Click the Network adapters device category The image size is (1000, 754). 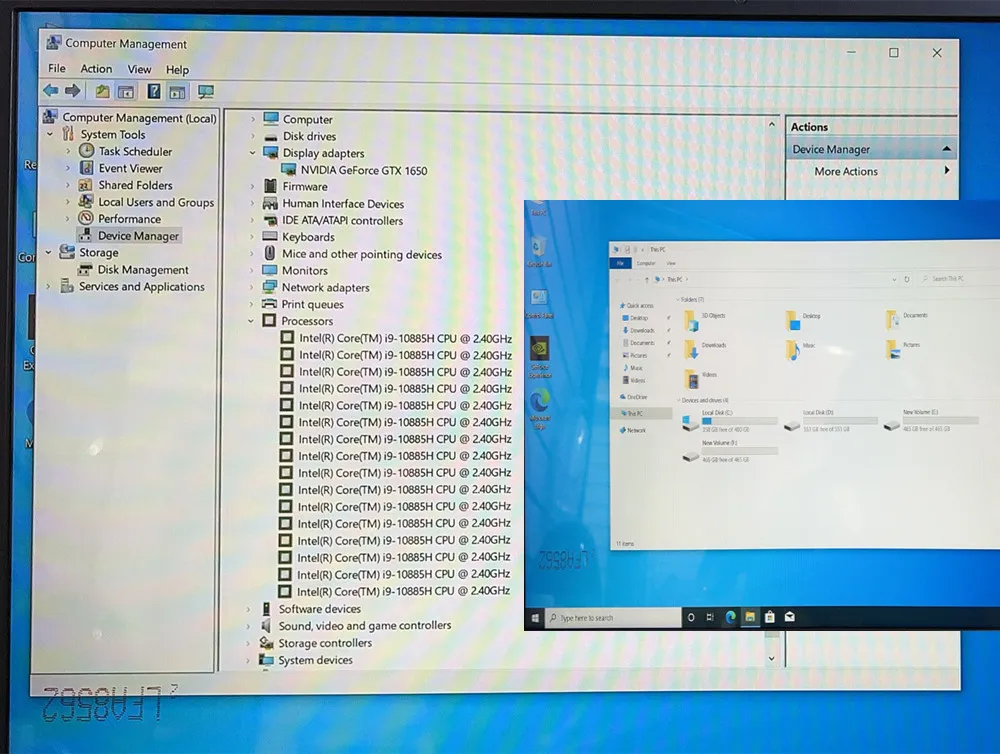pyautogui.click(x=325, y=288)
